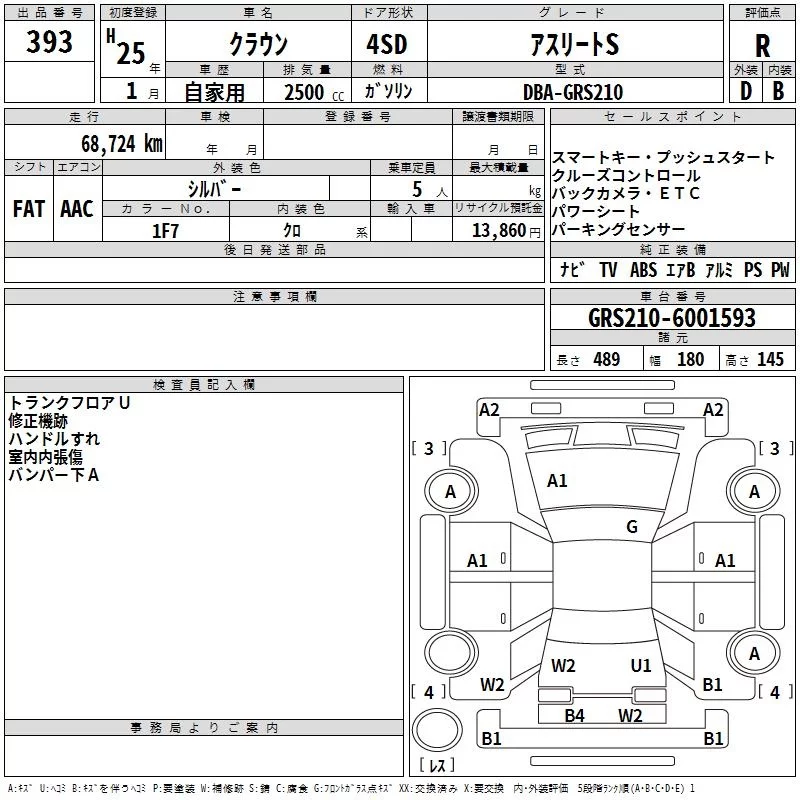Click the interior grade B
Screen dimensions: 800x800
pyautogui.click(x=778, y=91)
